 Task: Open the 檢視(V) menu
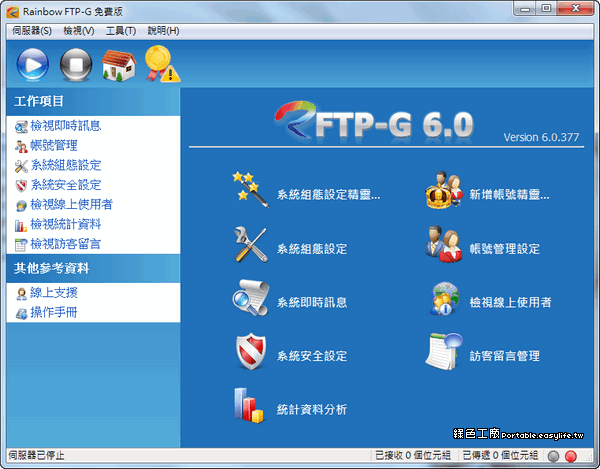[x=78, y=31]
